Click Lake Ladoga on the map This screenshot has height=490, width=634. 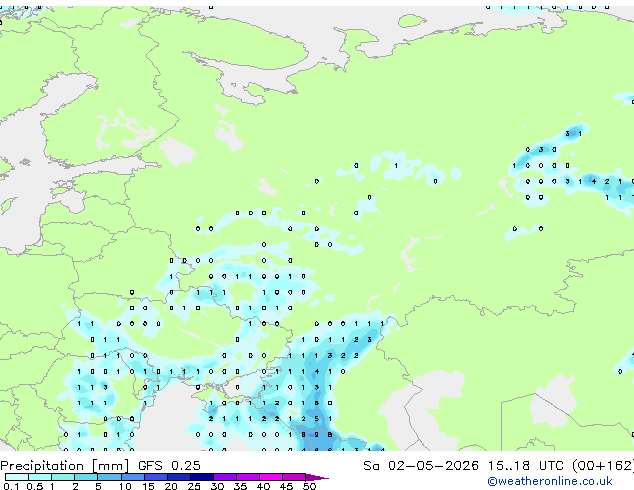click(x=178, y=151)
